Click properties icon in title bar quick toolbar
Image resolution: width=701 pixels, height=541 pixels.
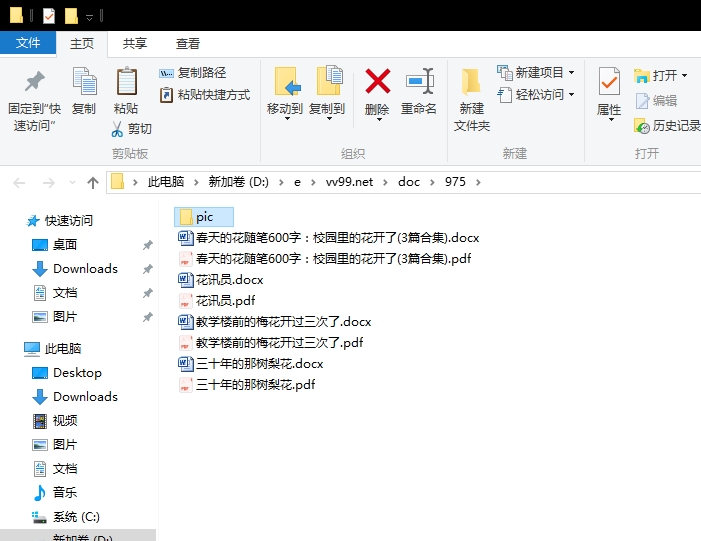coord(49,16)
